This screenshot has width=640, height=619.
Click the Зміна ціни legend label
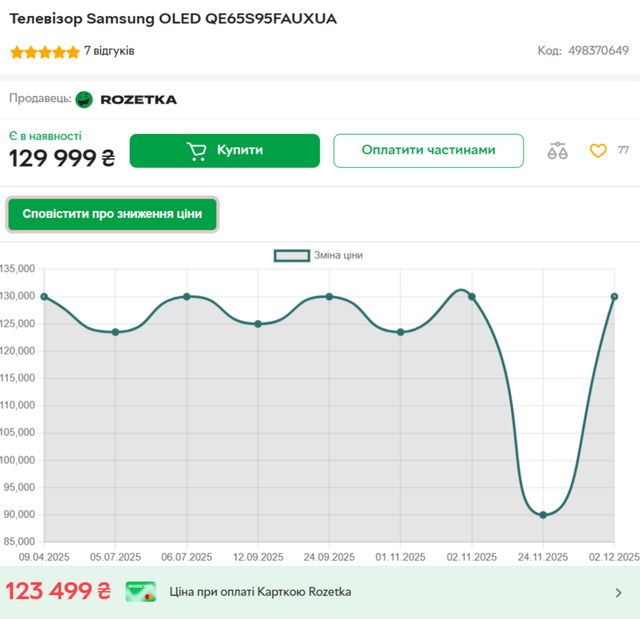coord(338,255)
